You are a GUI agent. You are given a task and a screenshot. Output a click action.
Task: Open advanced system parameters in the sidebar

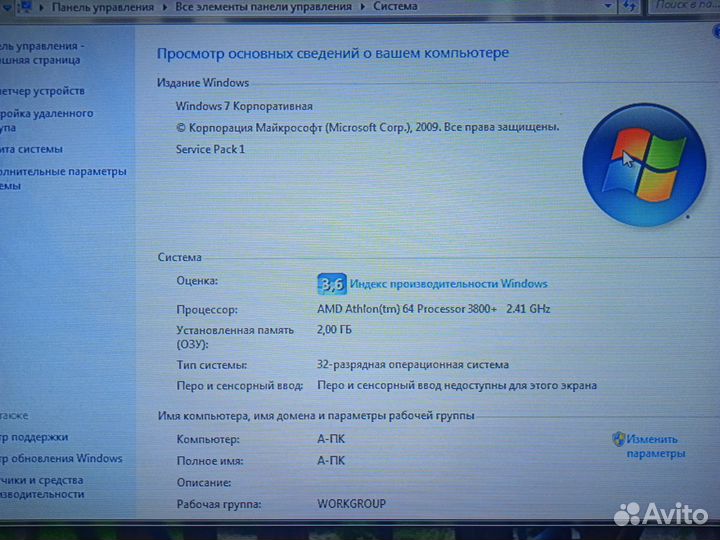point(63,178)
